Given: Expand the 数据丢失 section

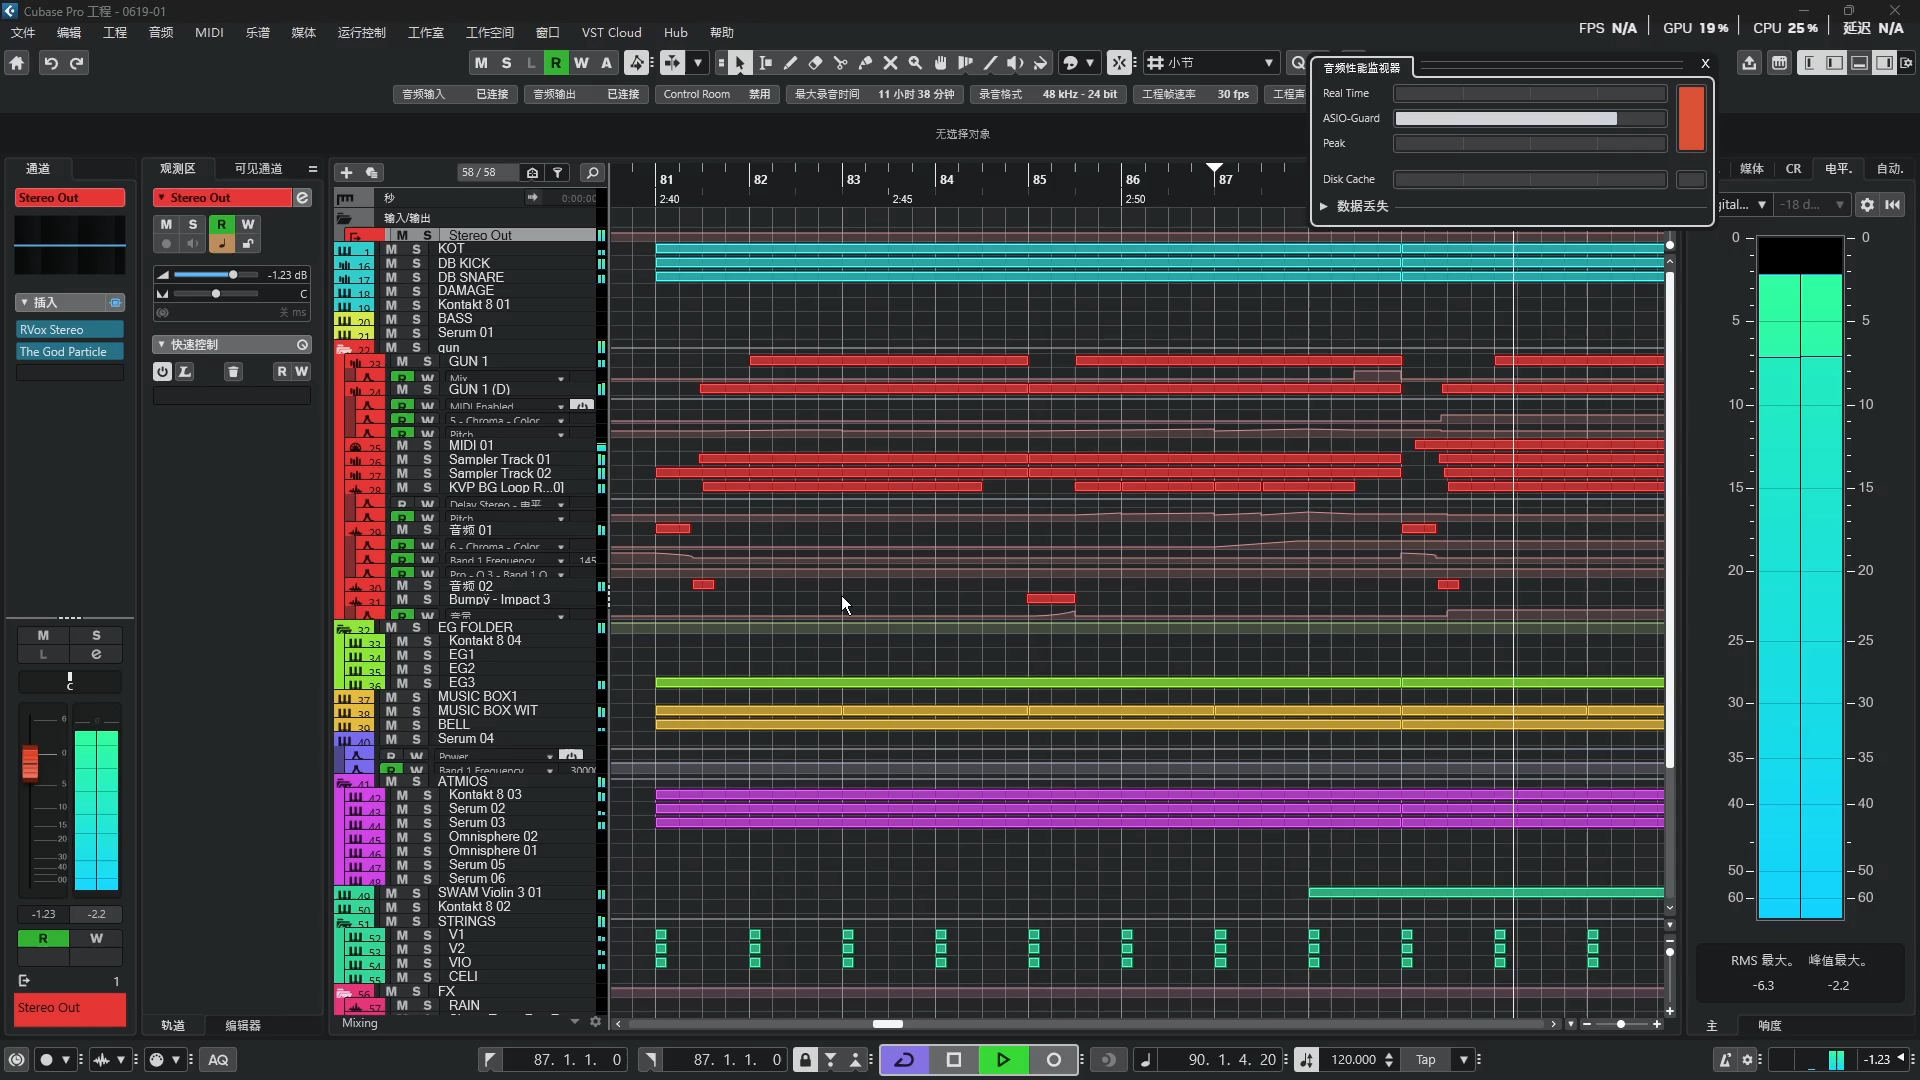Looking at the screenshot, I should 1323,206.
